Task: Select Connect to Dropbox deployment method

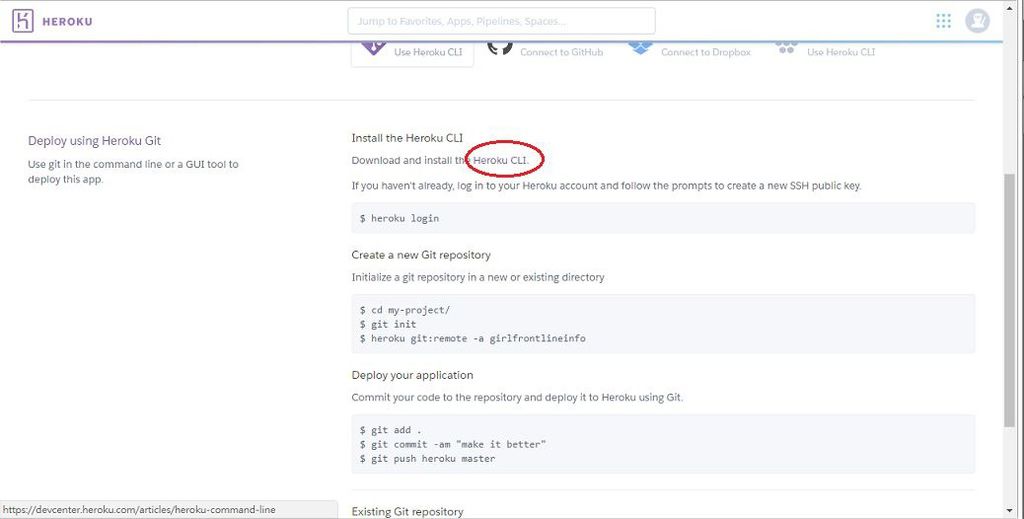Action: (x=706, y=52)
